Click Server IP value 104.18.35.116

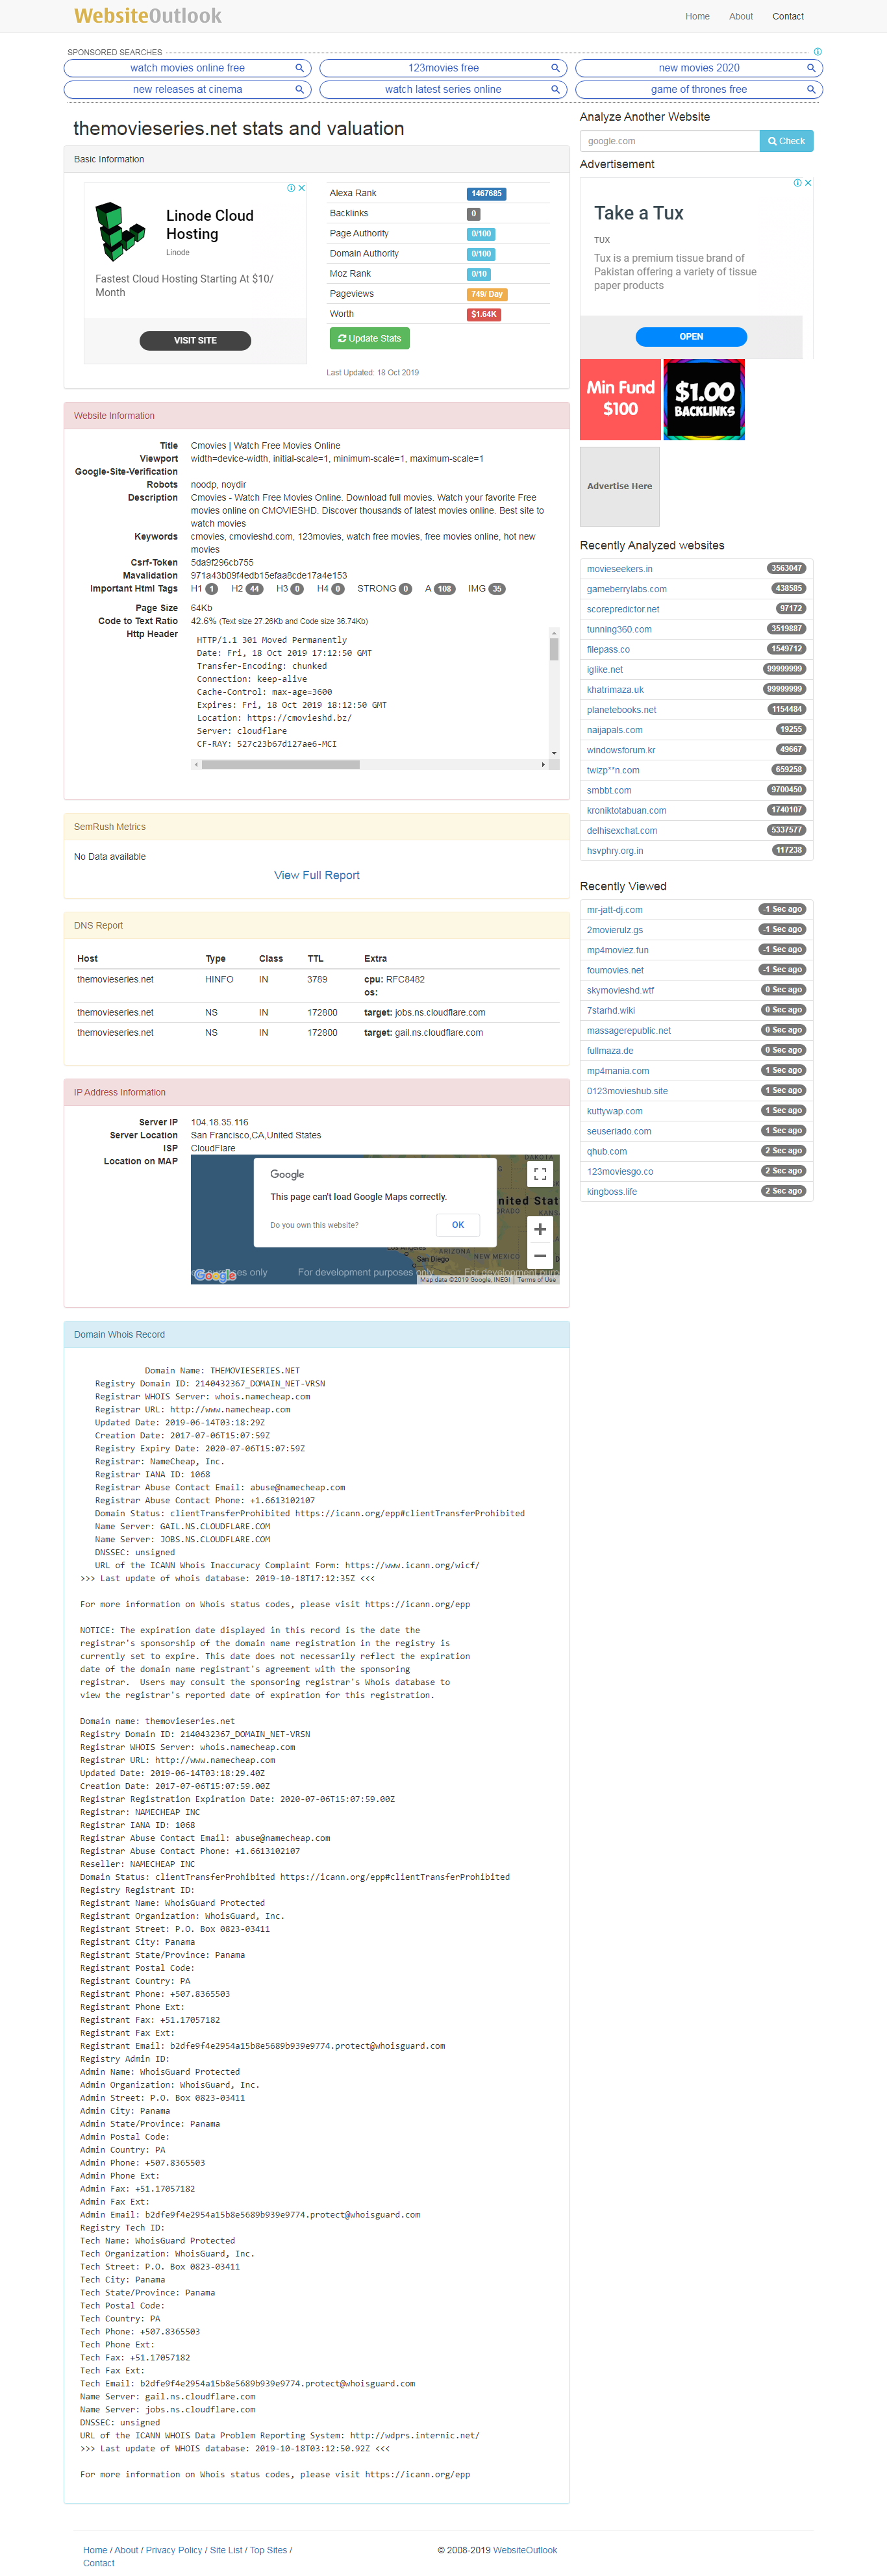click(x=220, y=1122)
